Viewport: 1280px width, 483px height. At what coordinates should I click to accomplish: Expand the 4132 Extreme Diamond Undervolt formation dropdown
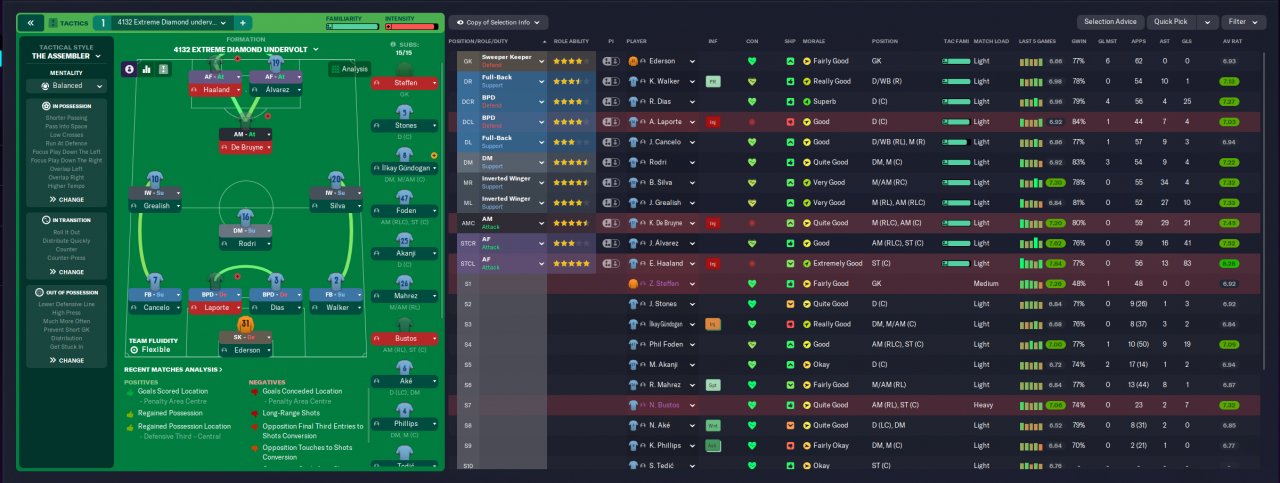[x=245, y=49]
